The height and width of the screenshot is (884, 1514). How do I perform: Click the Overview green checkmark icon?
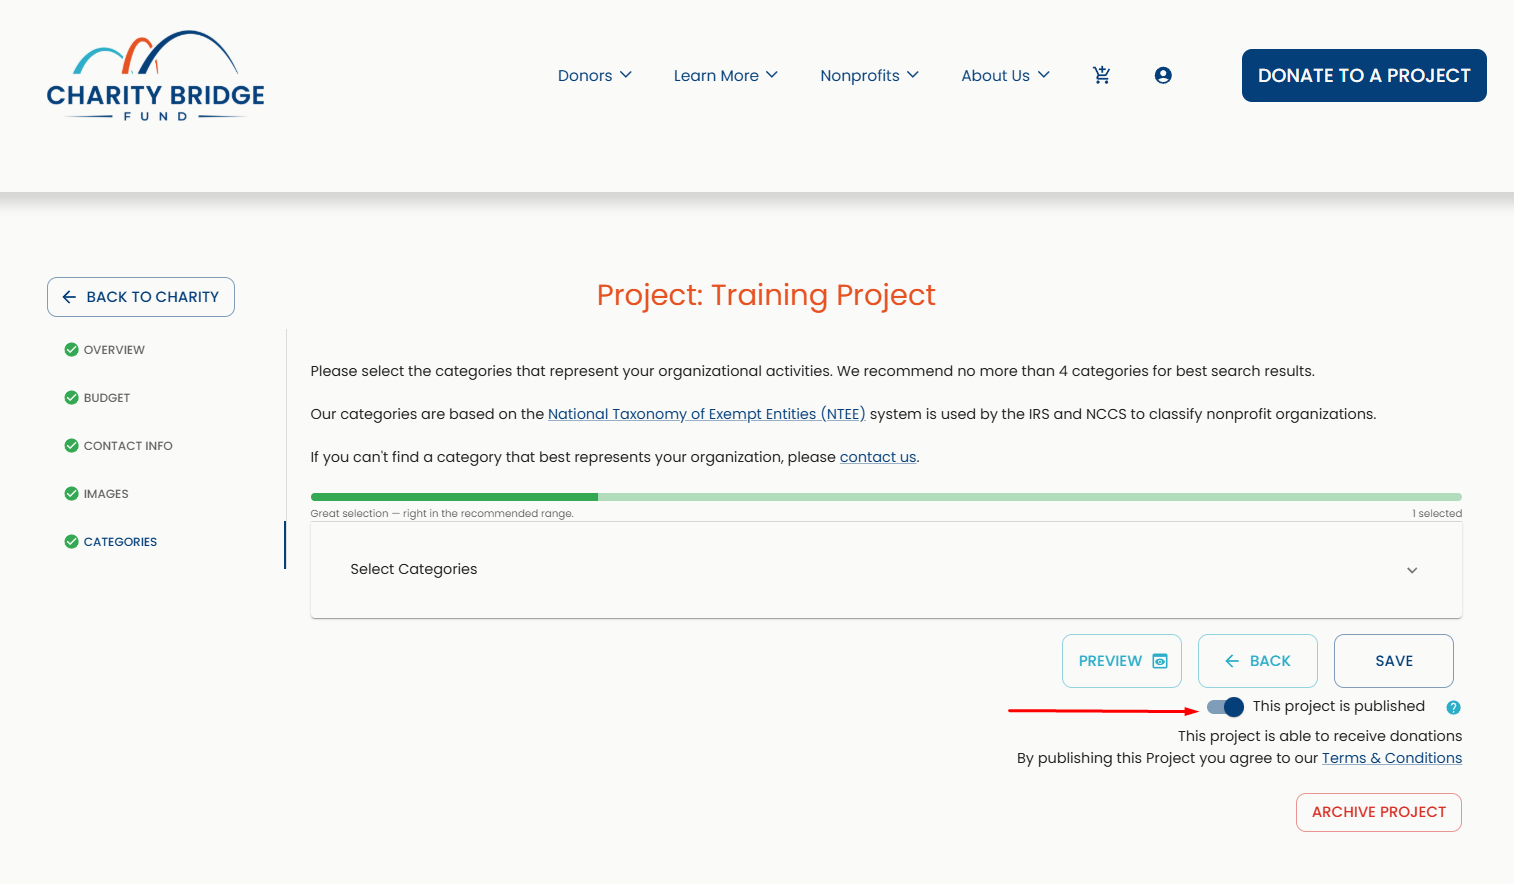71,349
